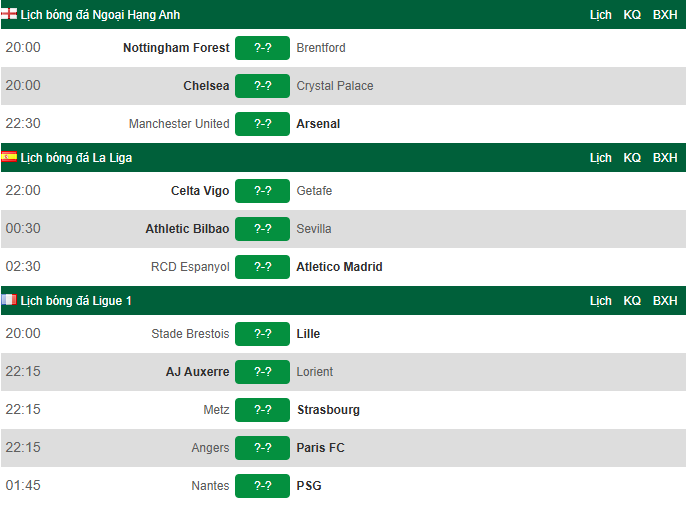Click the Chelsea vs Crystal Palace score button
This screenshot has height=505, width=686.
[x=262, y=86]
